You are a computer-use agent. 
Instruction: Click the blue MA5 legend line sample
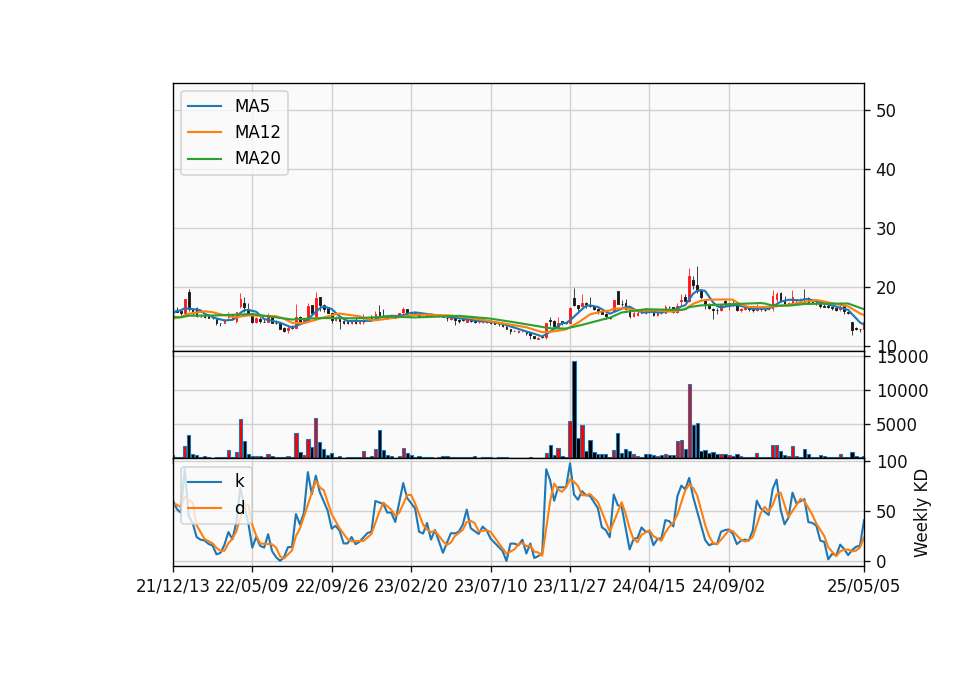point(204,106)
